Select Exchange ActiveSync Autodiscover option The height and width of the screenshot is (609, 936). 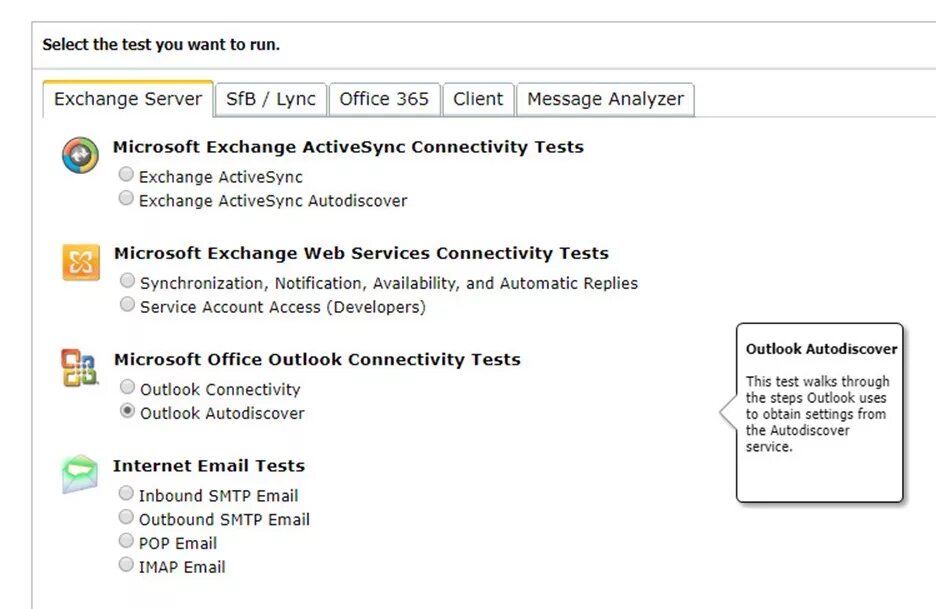point(126,199)
